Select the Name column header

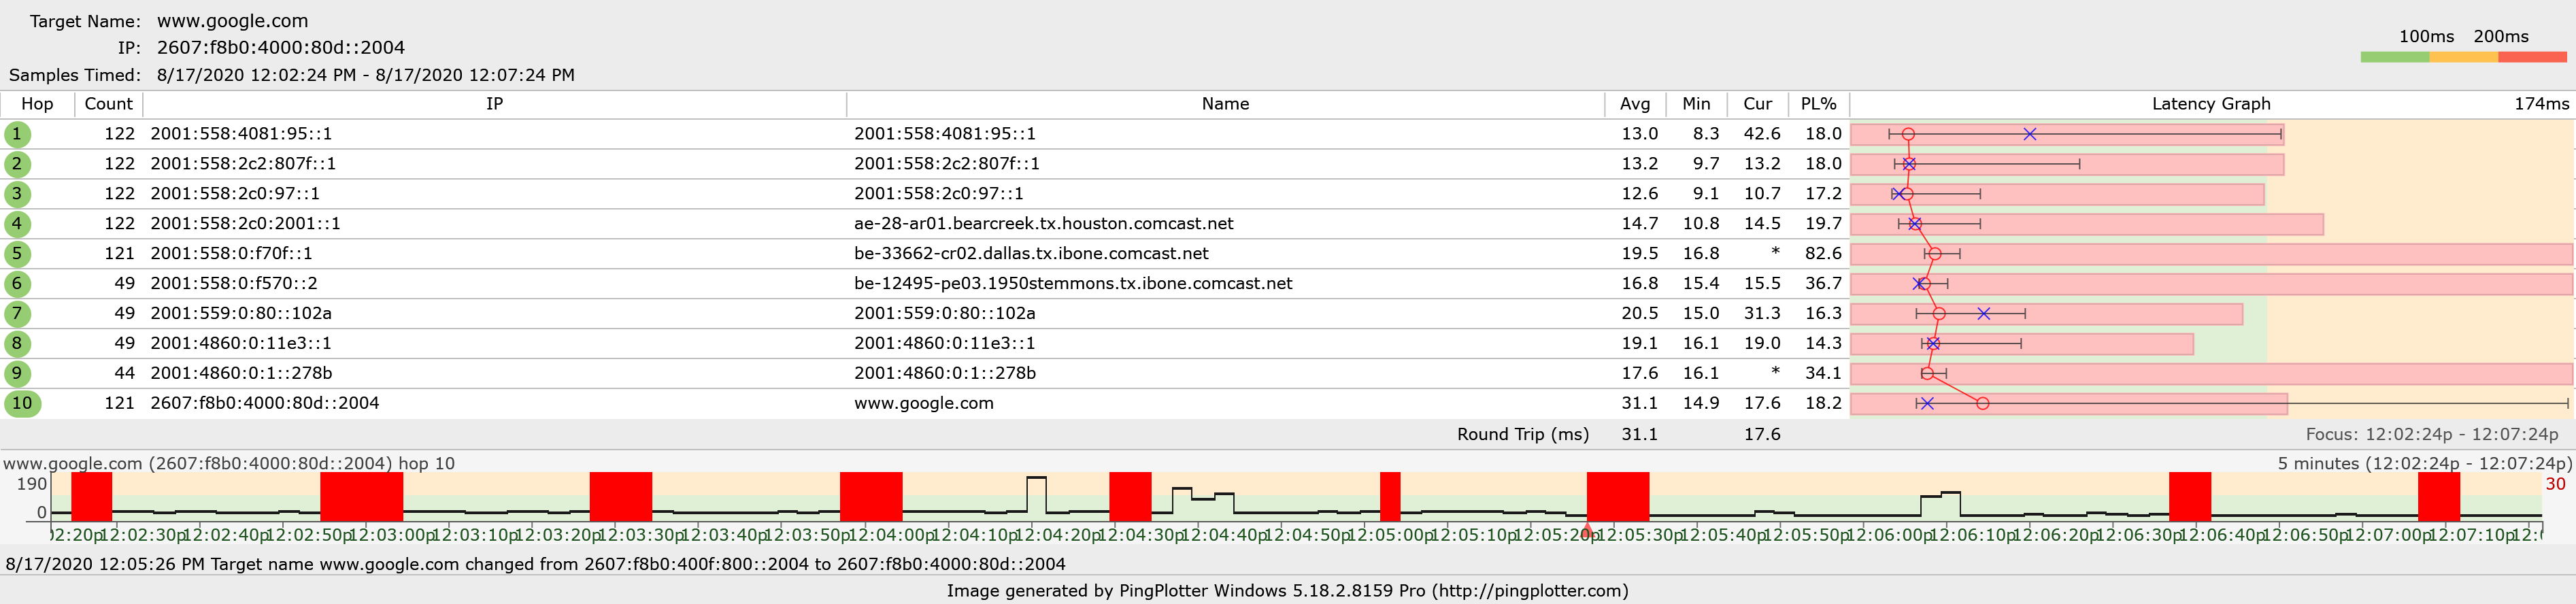pyautogui.click(x=1225, y=104)
